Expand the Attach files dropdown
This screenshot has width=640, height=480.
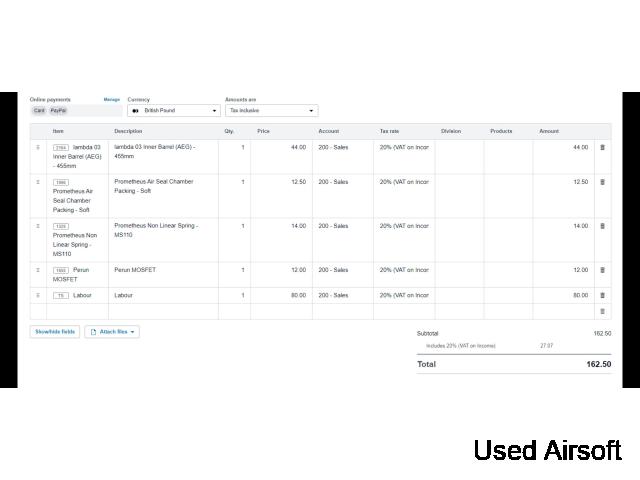111,331
